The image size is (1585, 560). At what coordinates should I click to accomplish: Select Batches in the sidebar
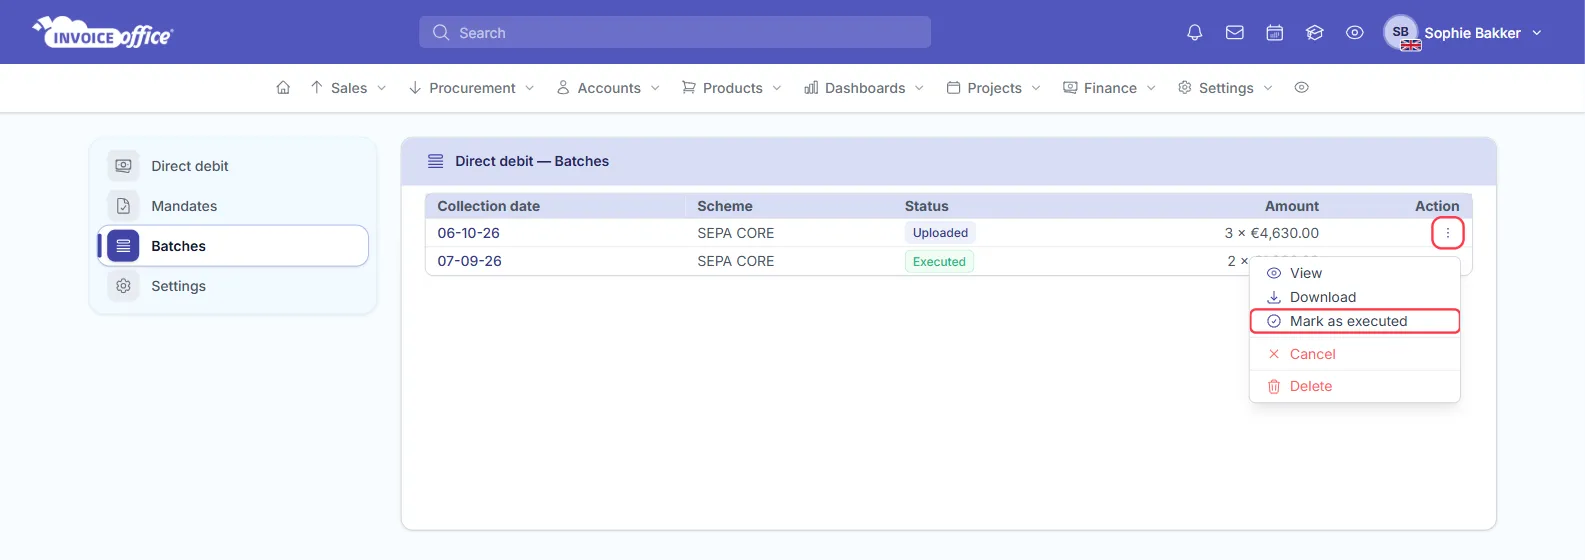click(x=233, y=246)
